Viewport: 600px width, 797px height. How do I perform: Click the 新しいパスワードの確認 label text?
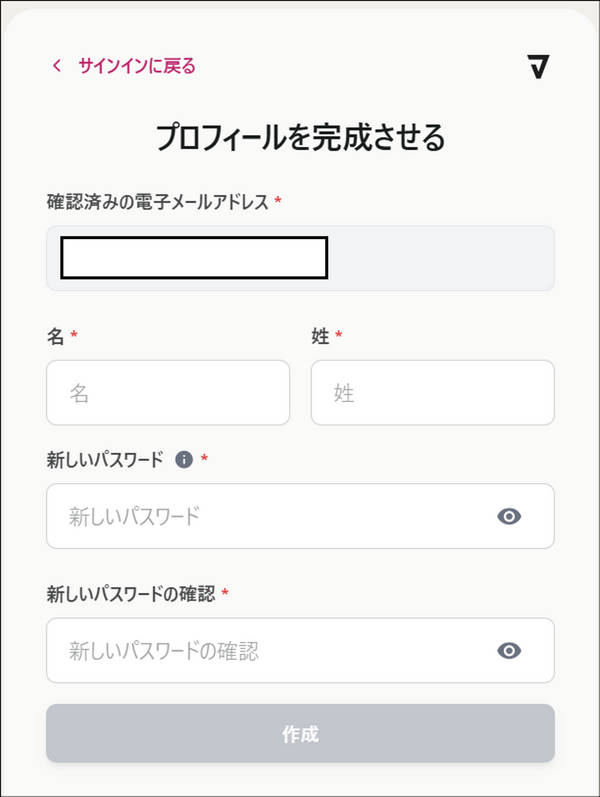pyautogui.click(x=131, y=594)
